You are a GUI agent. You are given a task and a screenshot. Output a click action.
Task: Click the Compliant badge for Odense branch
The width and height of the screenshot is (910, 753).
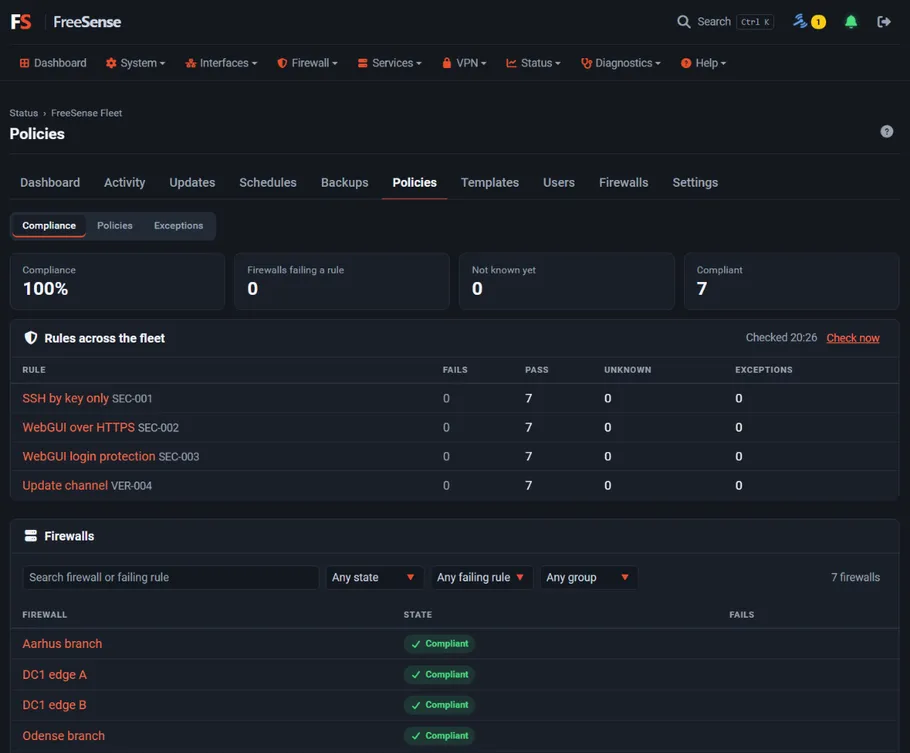click(x=439, y=736)
